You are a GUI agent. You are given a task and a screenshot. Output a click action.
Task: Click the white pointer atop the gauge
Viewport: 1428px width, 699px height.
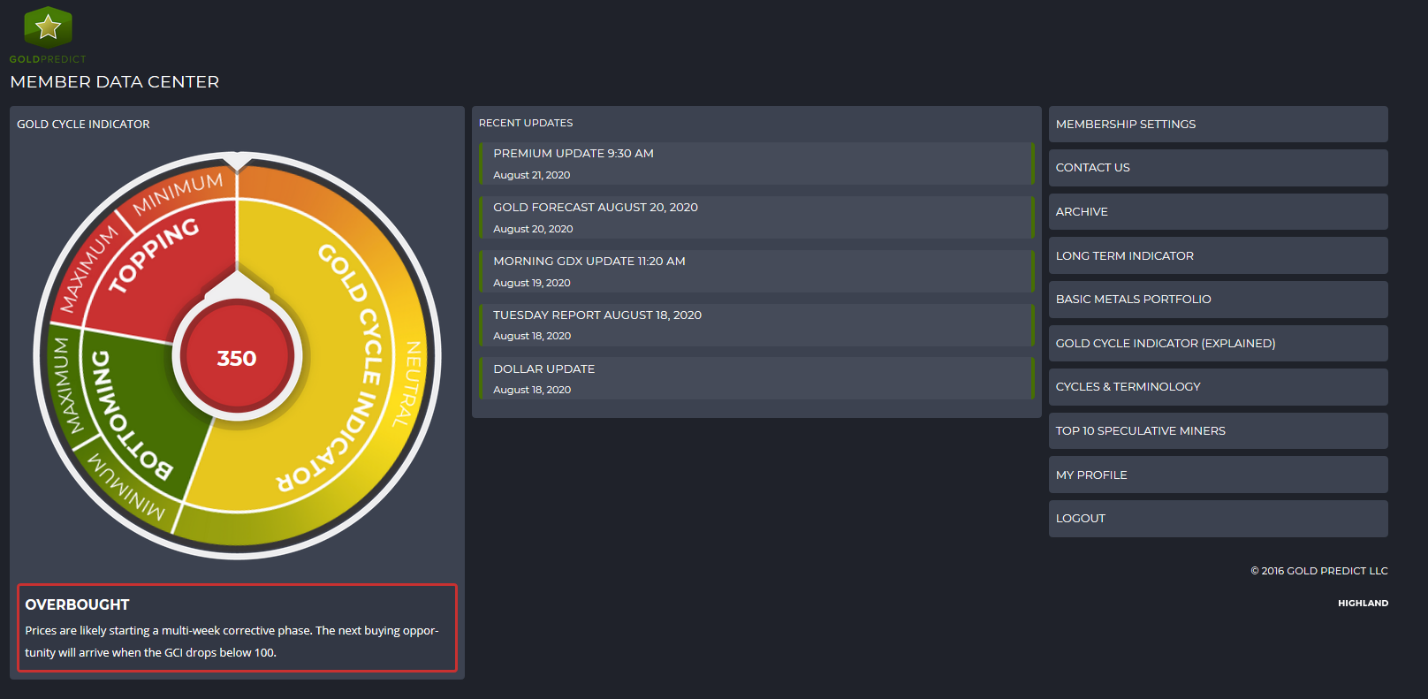(x=237, y=161)
